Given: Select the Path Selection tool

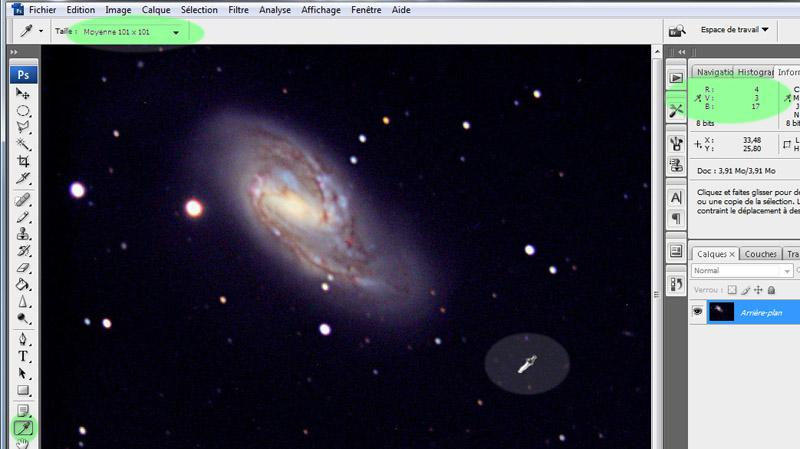Looking at the screenshot, I should pos(22,373).
